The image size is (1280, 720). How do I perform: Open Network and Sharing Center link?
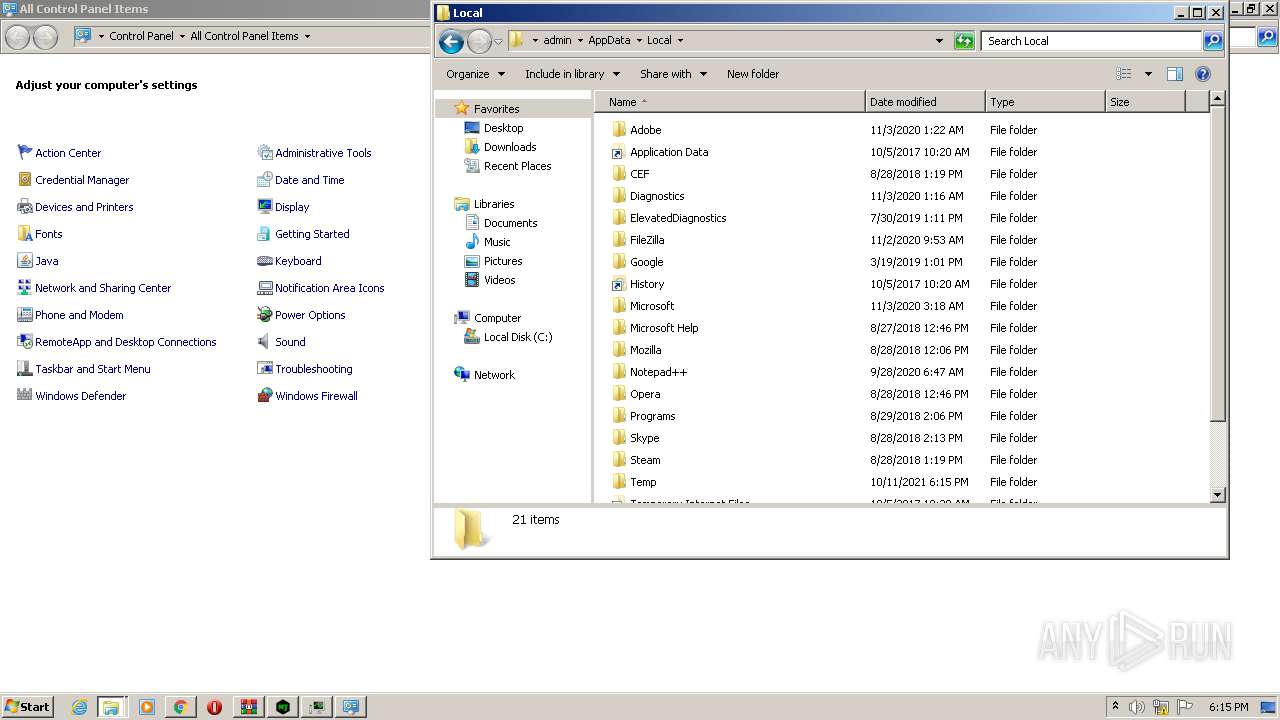[x=103, y=288]
